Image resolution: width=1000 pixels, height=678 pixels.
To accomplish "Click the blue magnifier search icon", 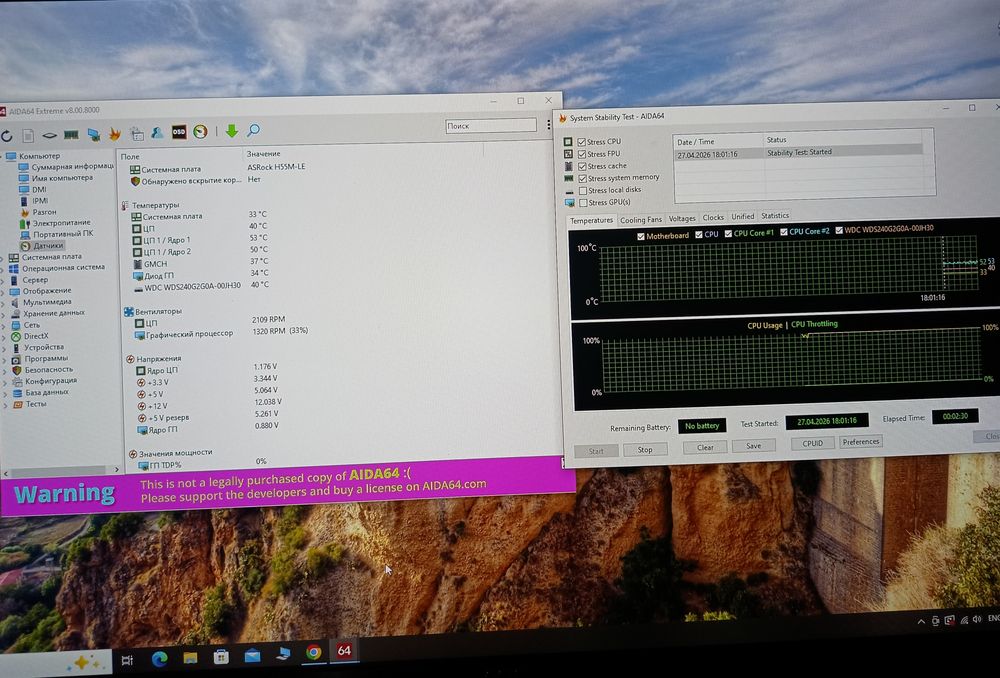I will (253, 130).
